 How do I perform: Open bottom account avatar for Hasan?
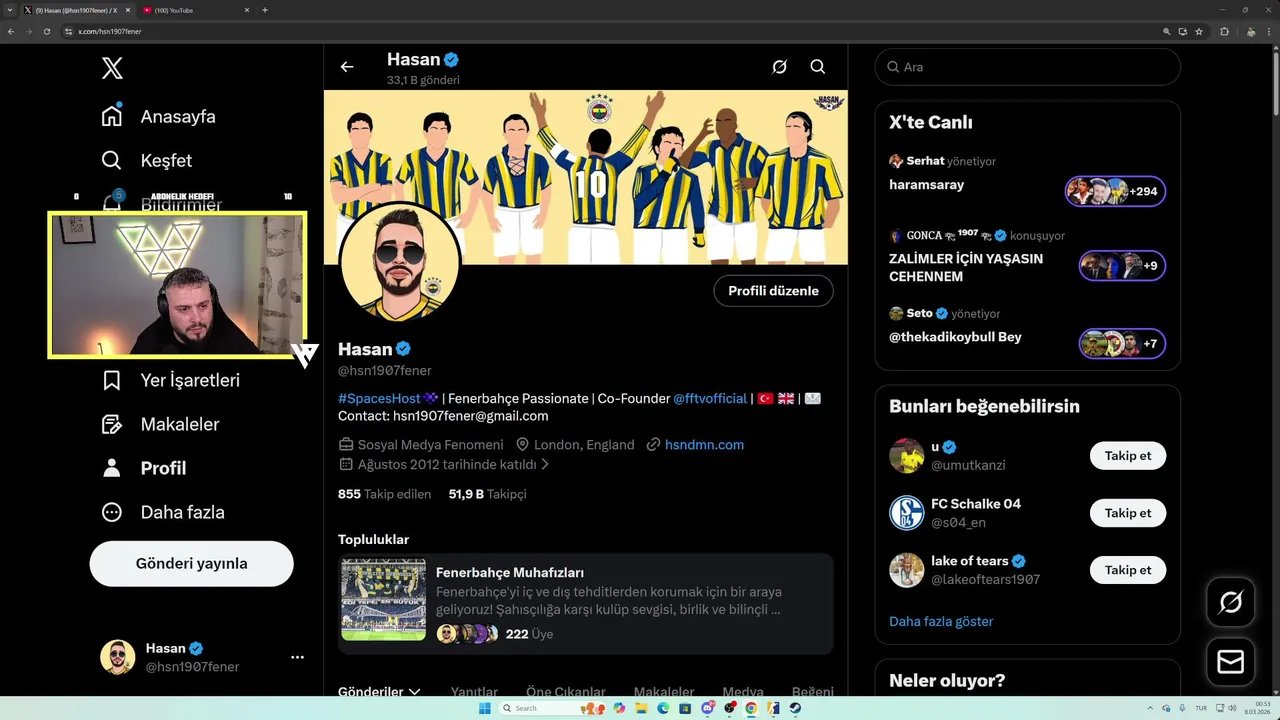[x=117, y=657]
